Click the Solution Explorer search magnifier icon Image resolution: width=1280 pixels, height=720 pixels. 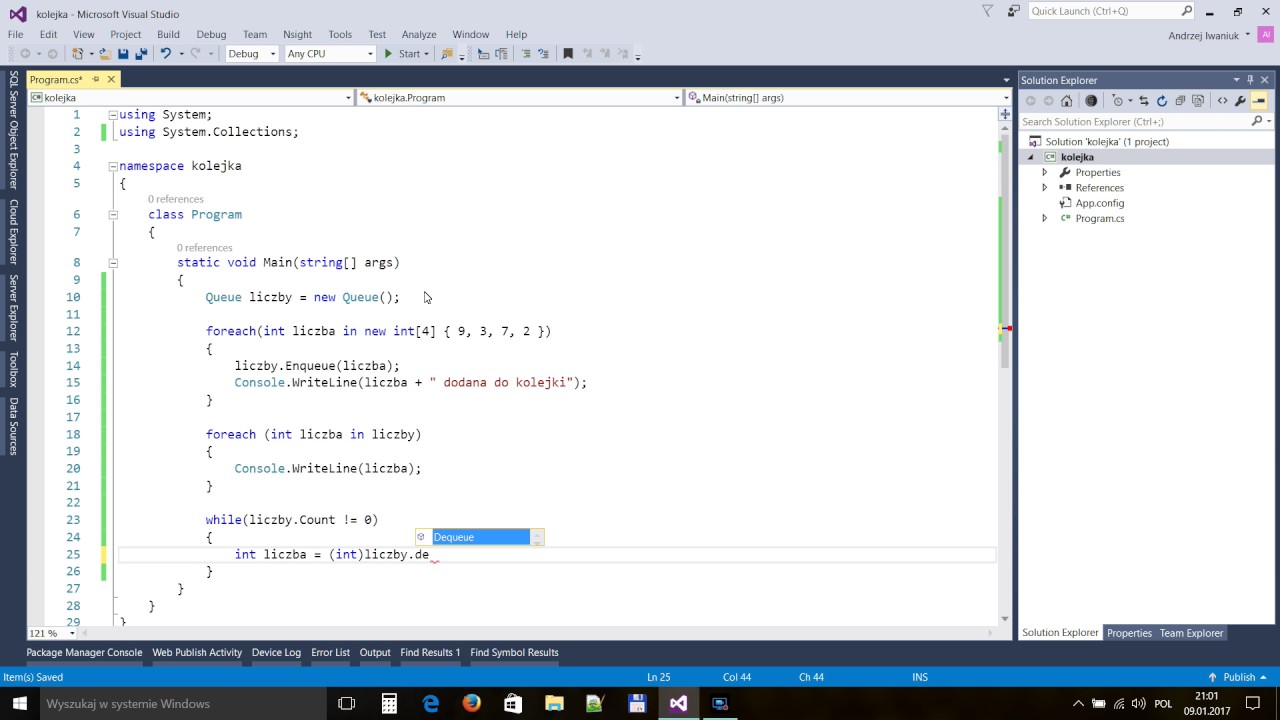coord(1257,121)
